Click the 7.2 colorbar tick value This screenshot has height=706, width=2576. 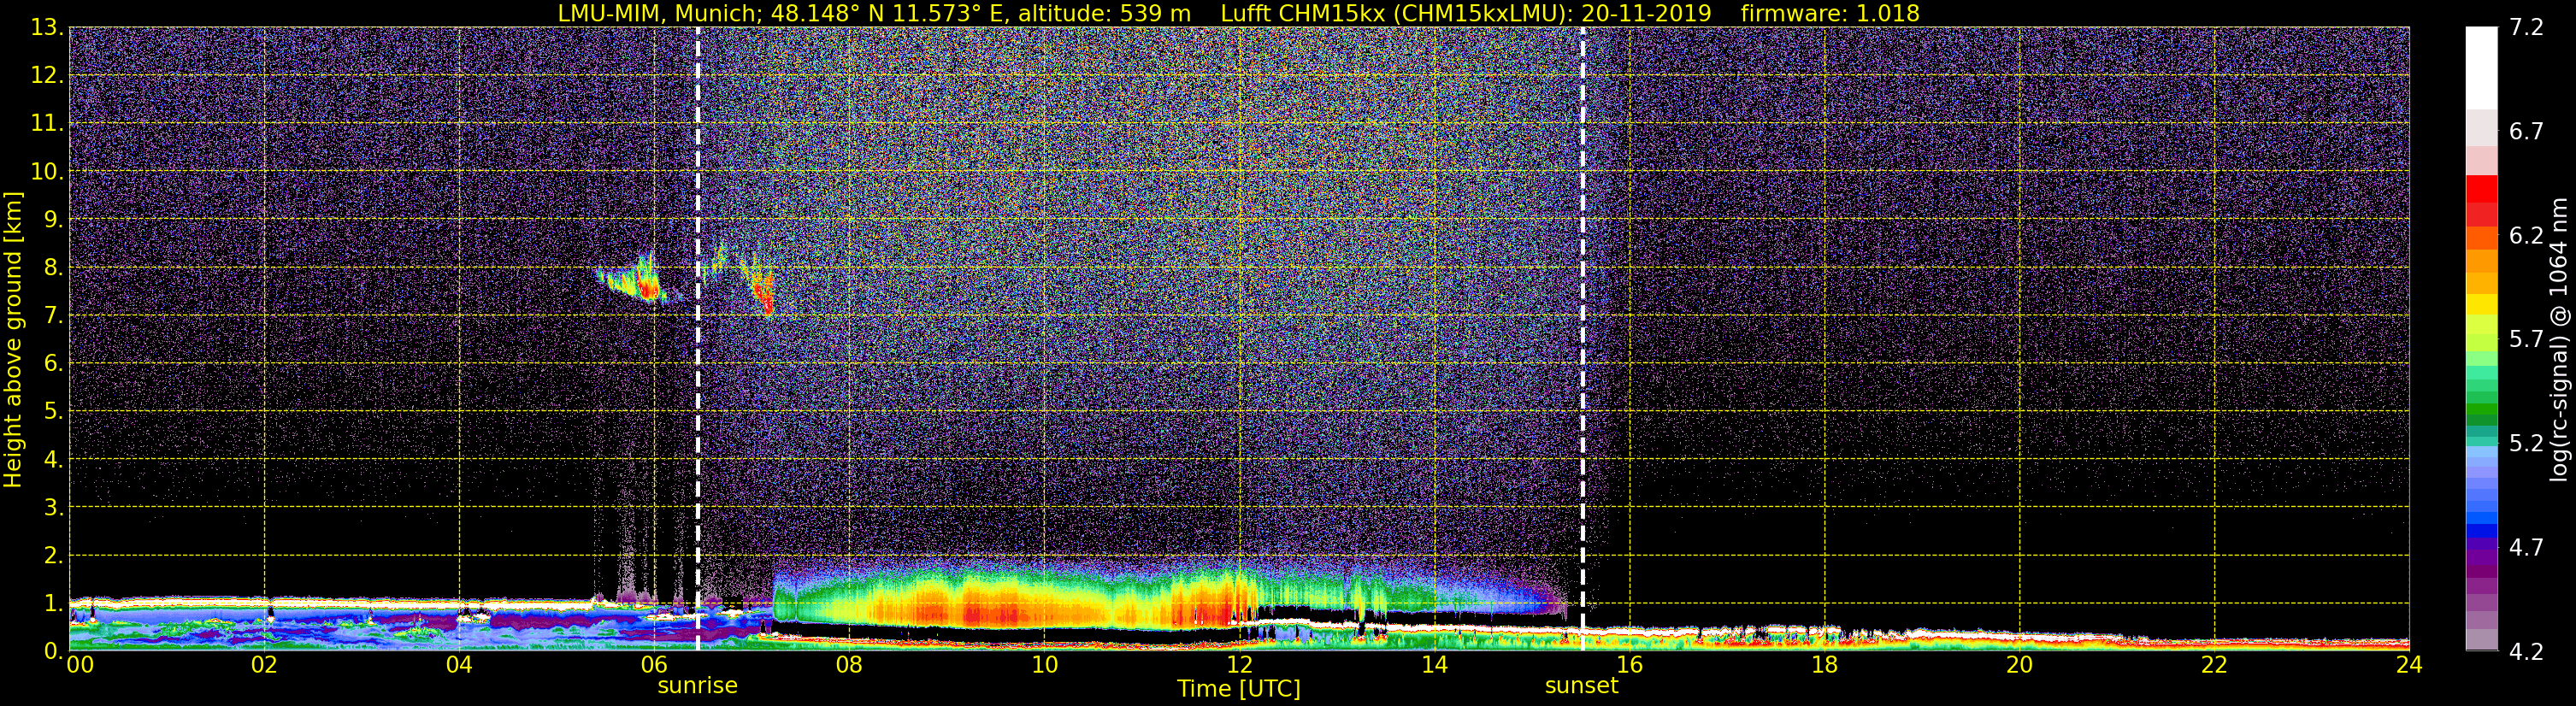click(2526, 27)
